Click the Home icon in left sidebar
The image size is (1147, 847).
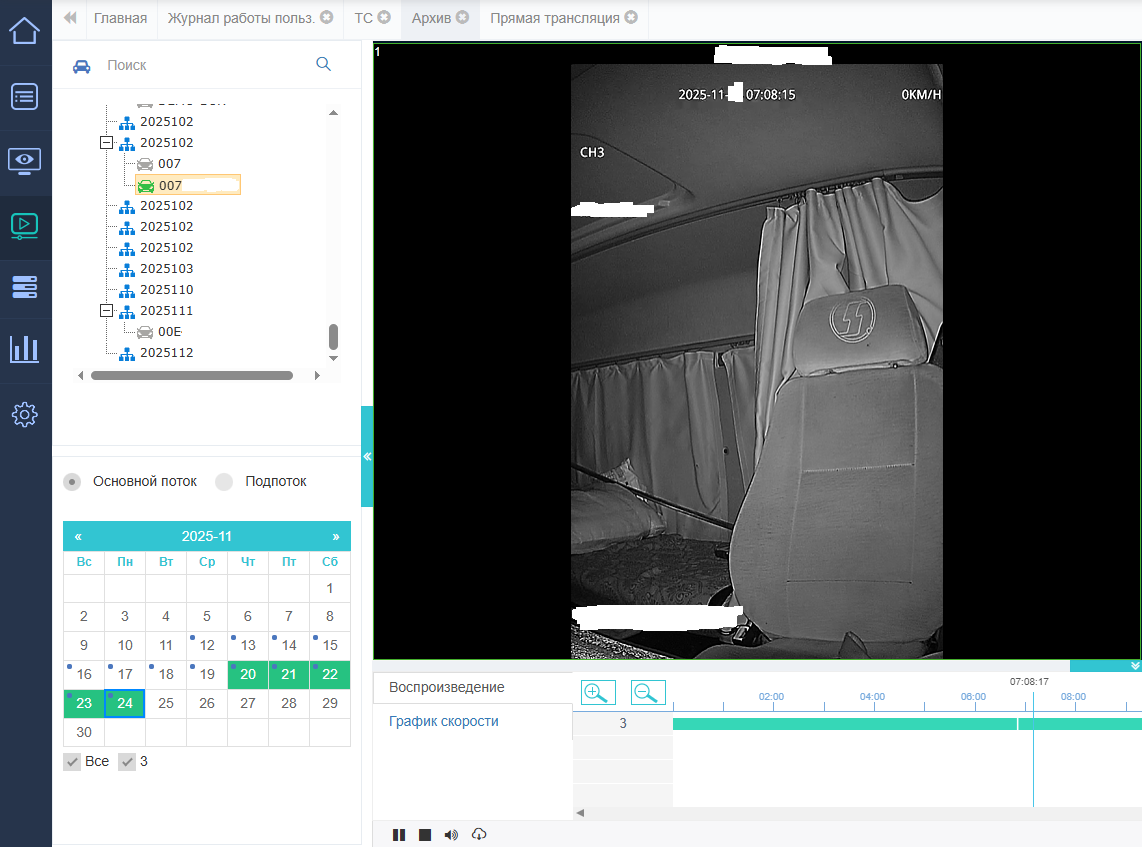(25, 30)
